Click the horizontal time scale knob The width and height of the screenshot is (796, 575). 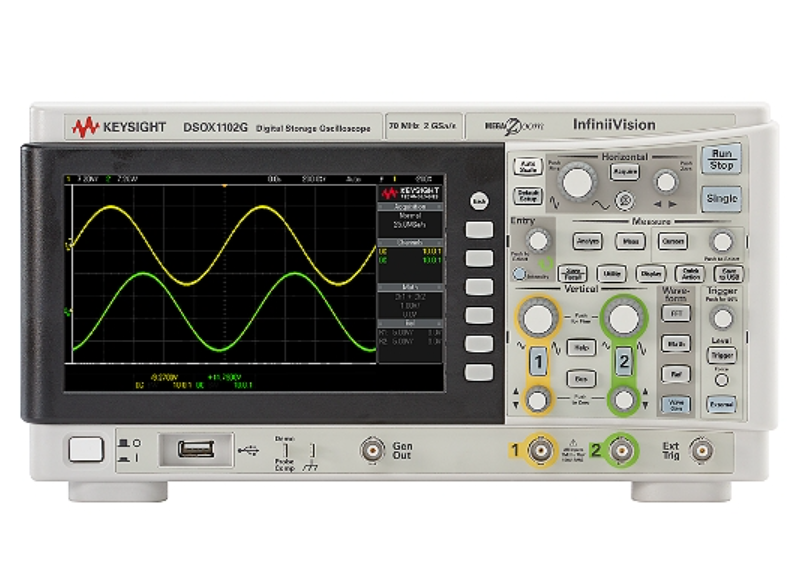tap(577, 182)
